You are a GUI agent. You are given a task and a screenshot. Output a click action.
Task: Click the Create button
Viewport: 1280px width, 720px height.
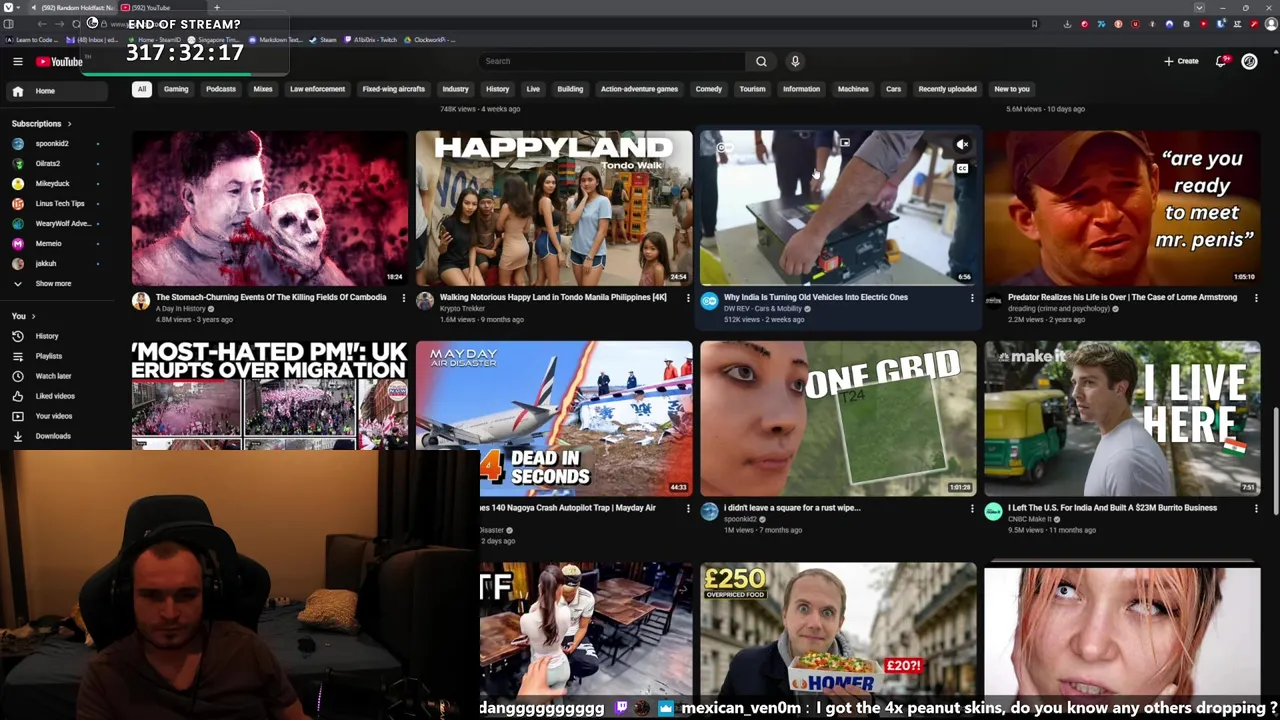1181,61
